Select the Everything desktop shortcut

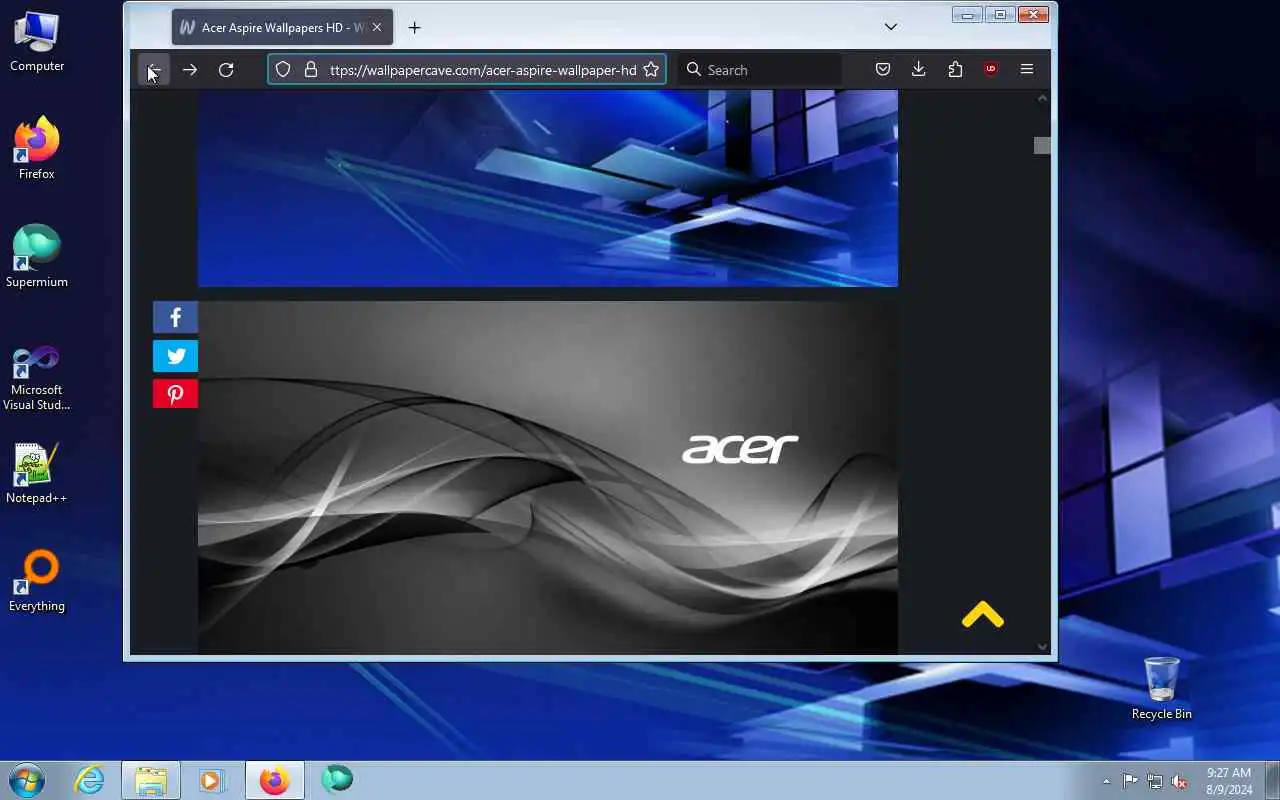pos(37,581)
